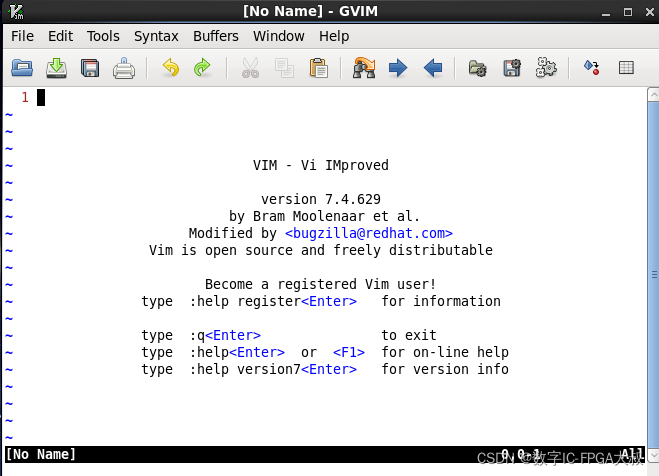Viewport: 659px width, 476px height.
Task: Maximize the GVIM window
Action: pos(627,12)
